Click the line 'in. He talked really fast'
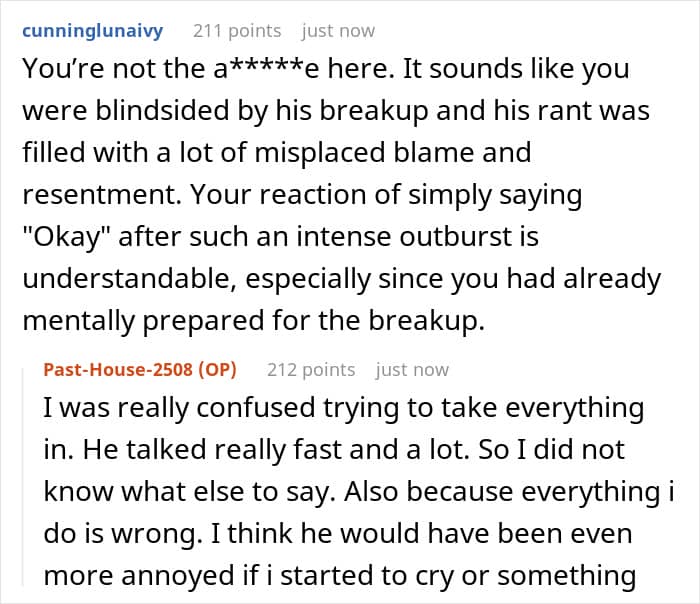Screen dimensions: 700x604 (334, 450)
